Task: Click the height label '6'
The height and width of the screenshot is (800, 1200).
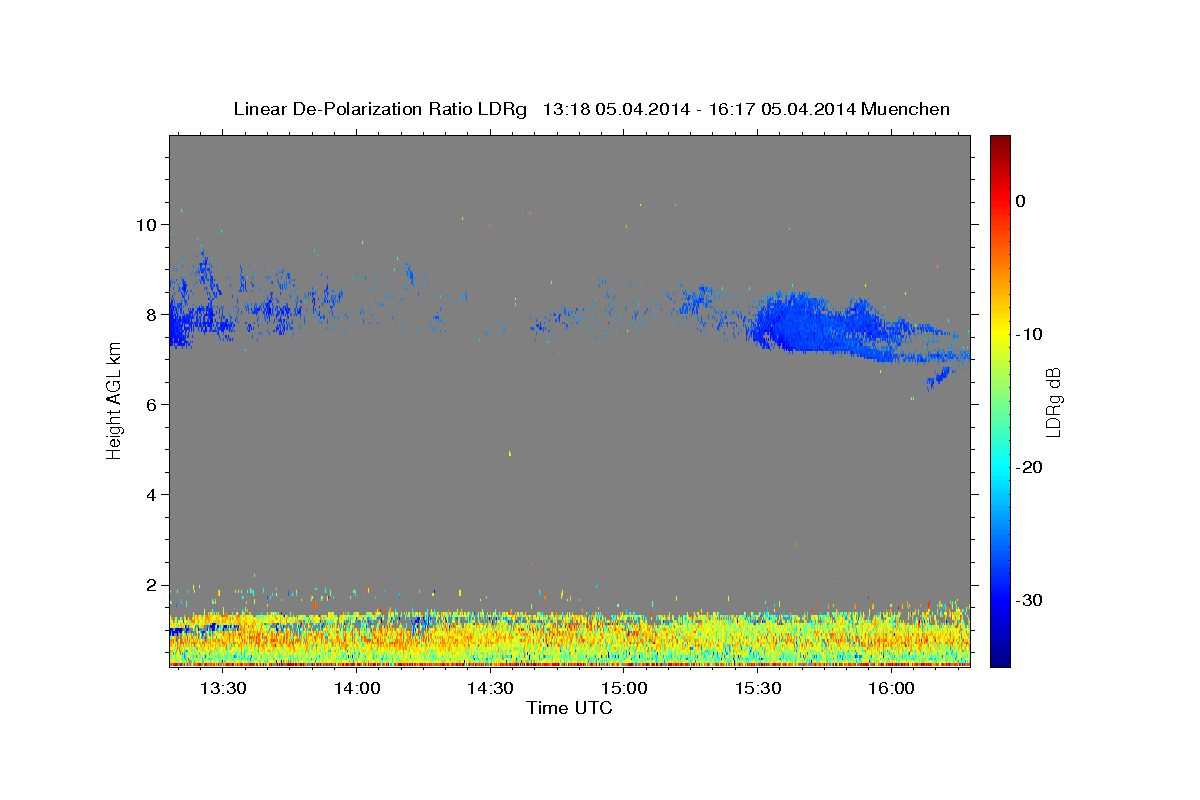Action: tap(151, 404)
